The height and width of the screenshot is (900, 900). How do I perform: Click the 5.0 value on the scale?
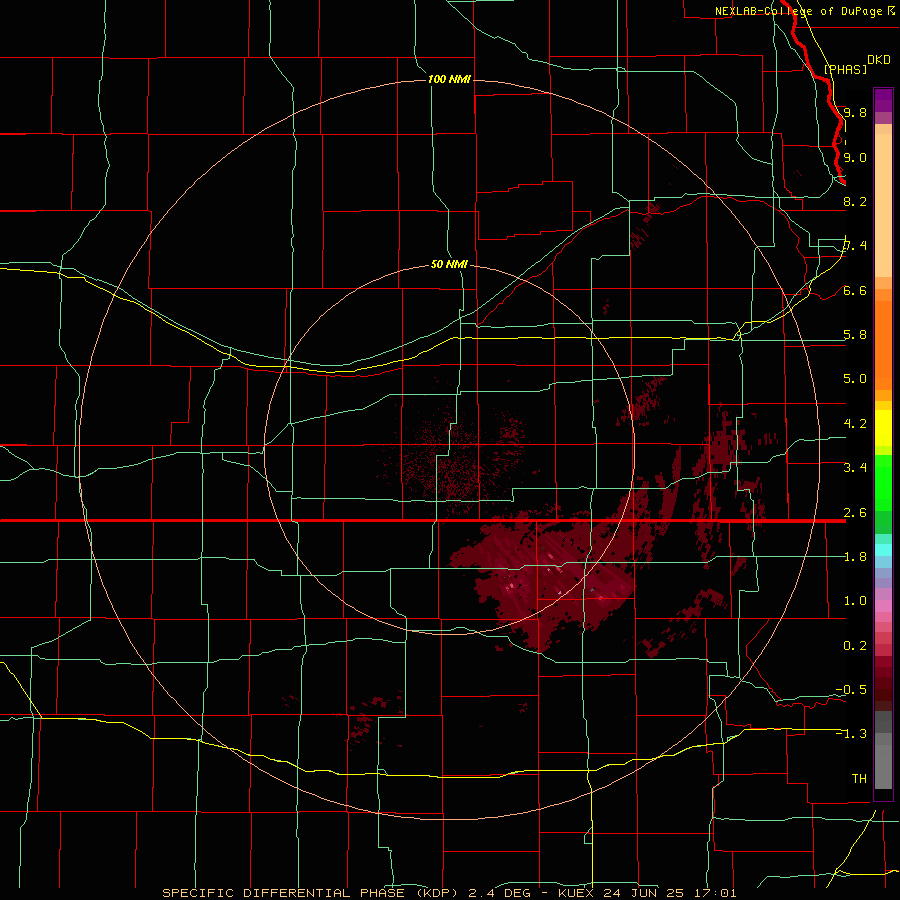coord(855,379)
